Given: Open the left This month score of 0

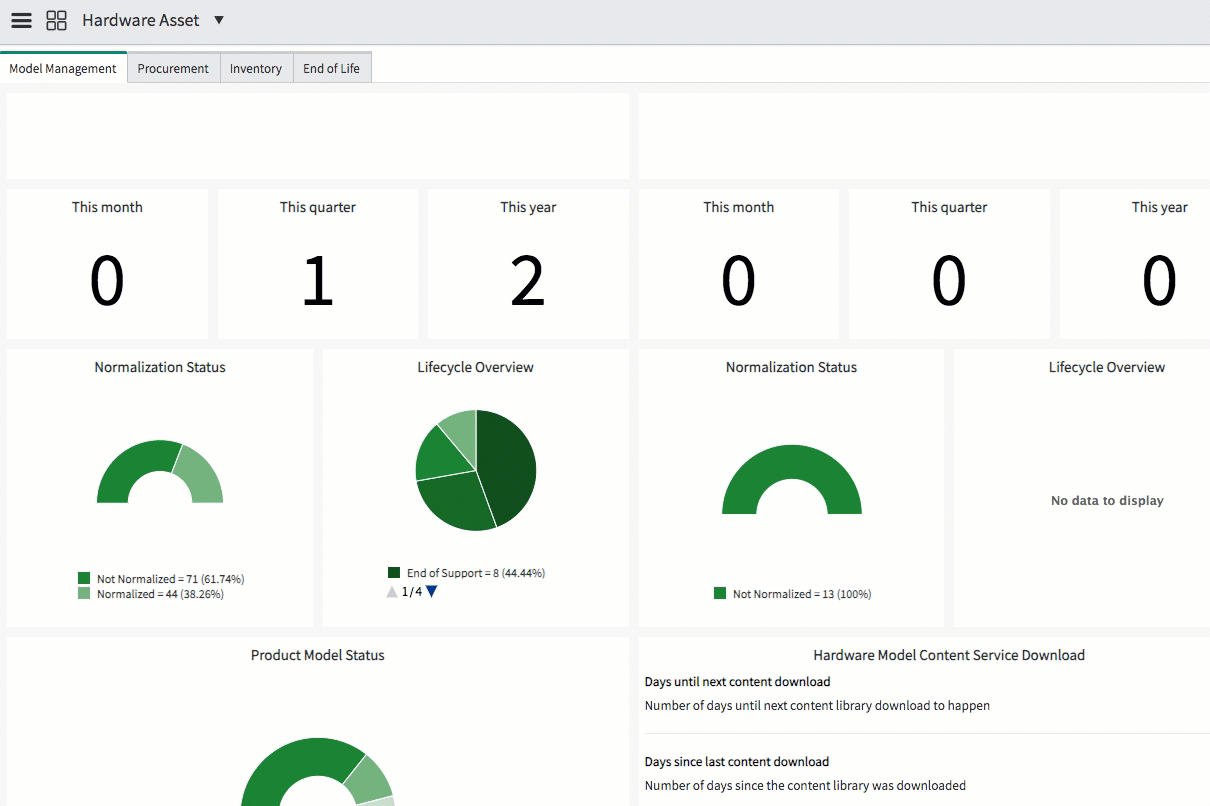Looking at the screenshot, I should (x=107, y=281).
